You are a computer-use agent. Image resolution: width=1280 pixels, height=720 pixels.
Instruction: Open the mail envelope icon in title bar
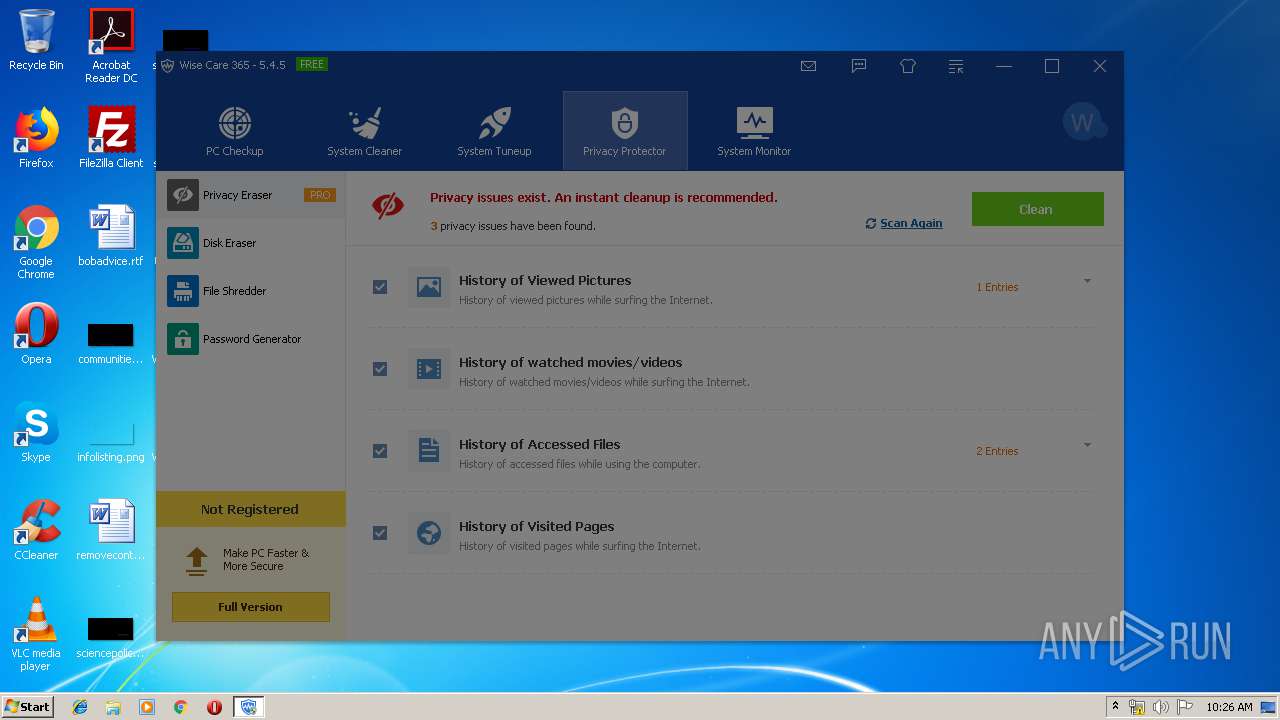tap(808, 66)
